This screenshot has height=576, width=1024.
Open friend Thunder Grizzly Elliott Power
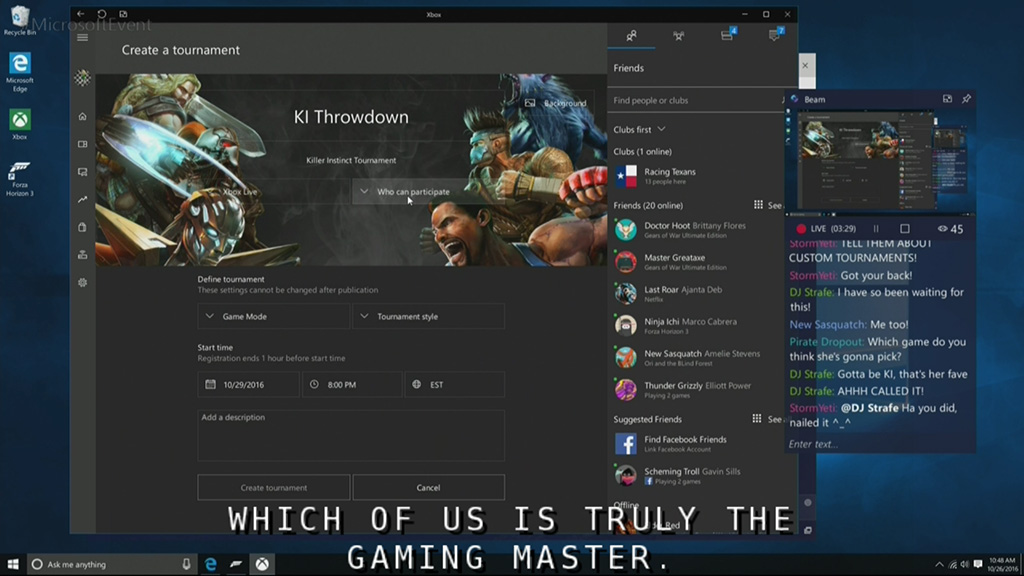(x=696, y=390)
